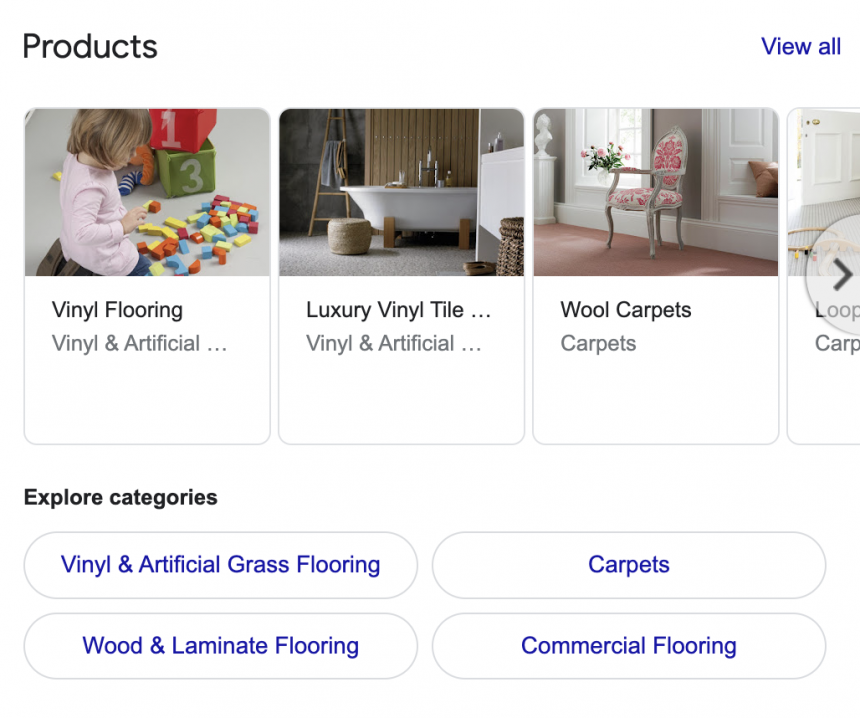Select the Wool Carpets title text
860x718 pixels.
625,310
